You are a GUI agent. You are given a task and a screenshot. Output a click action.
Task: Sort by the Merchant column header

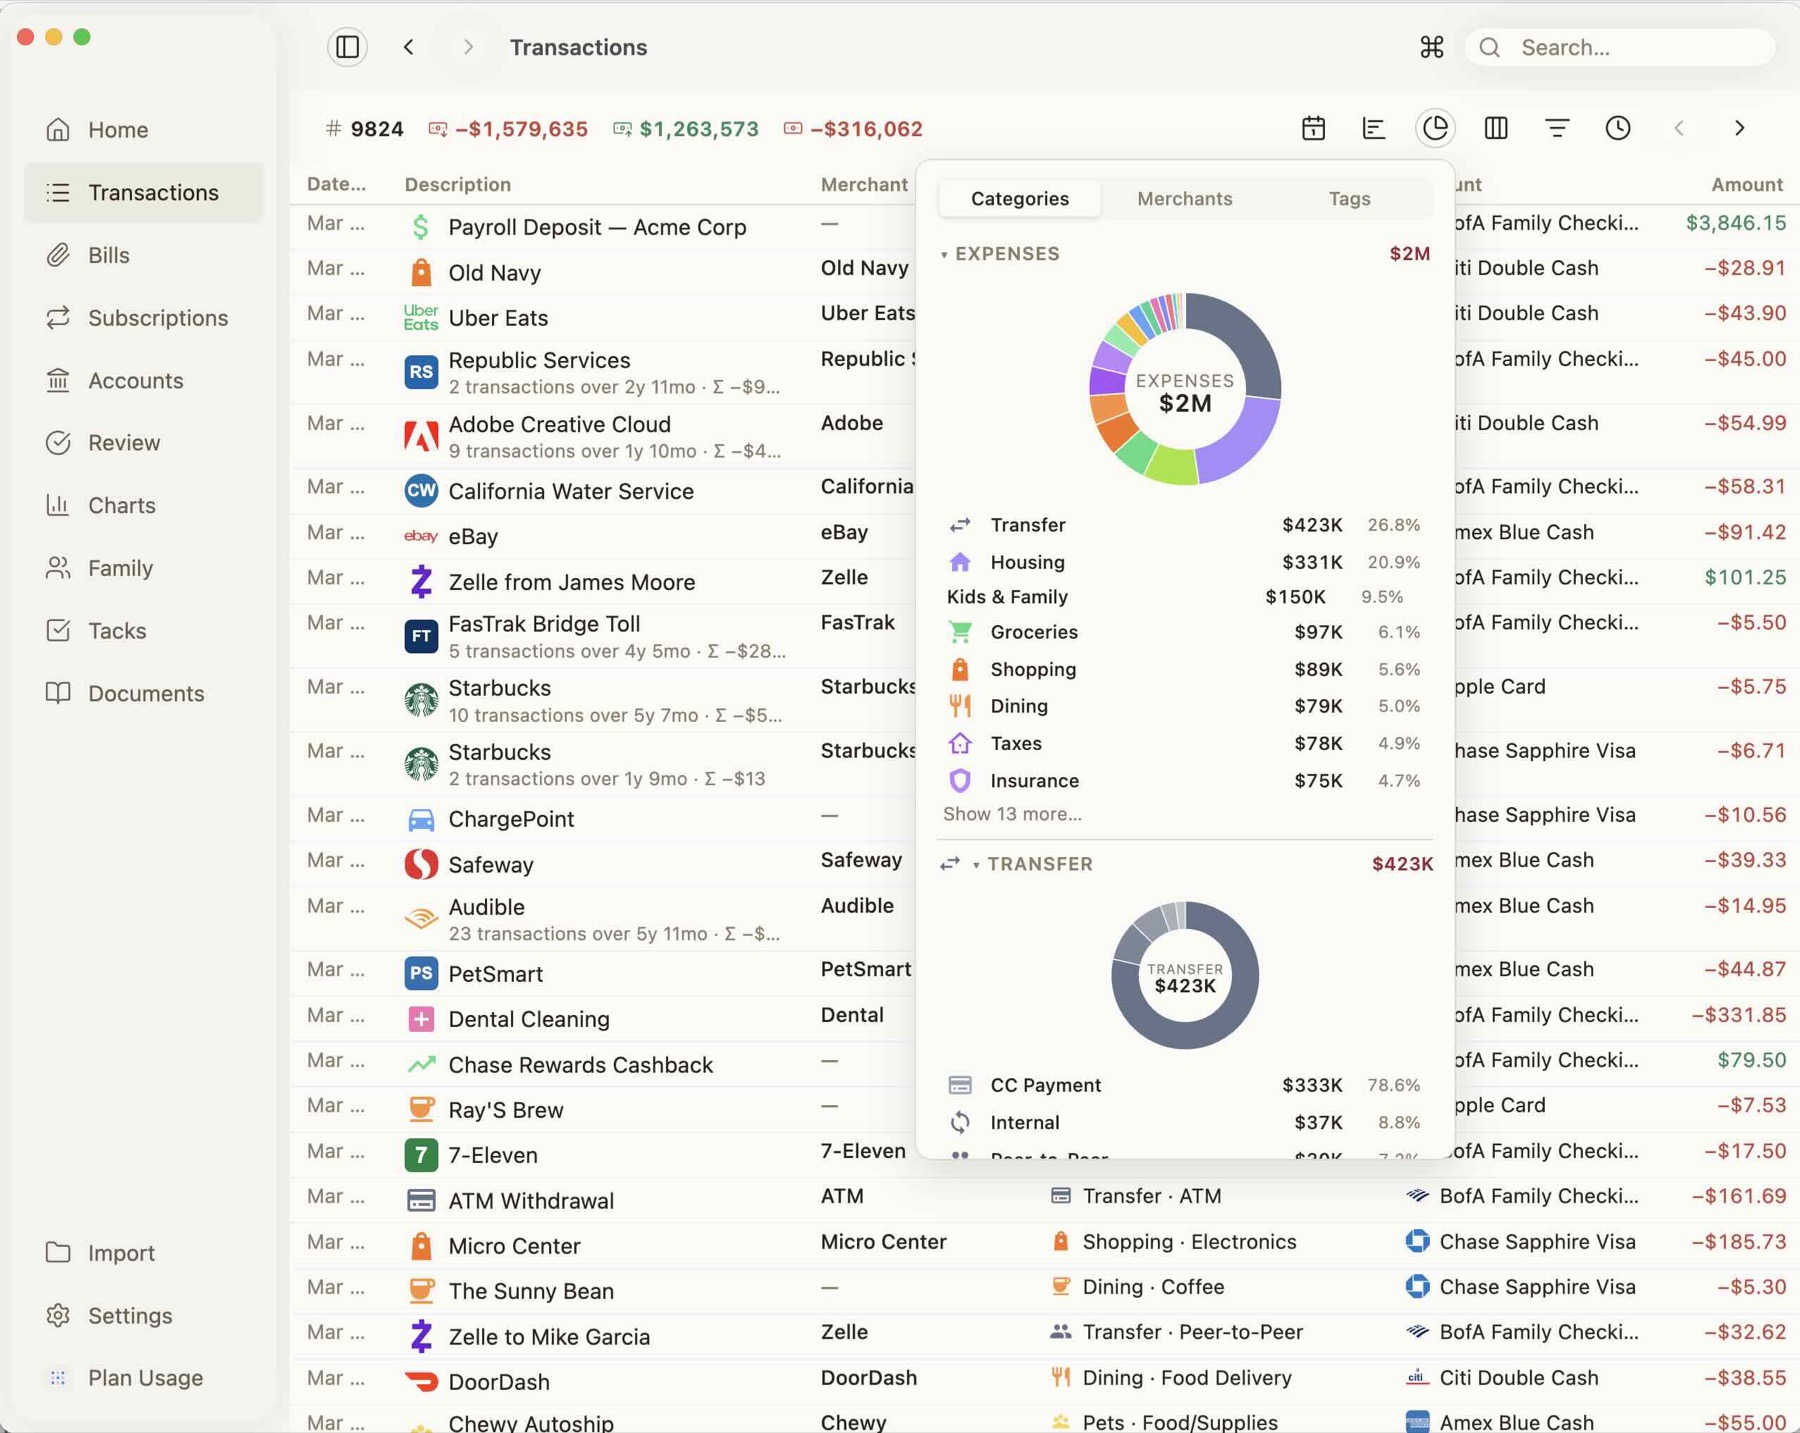pos(864,184)
